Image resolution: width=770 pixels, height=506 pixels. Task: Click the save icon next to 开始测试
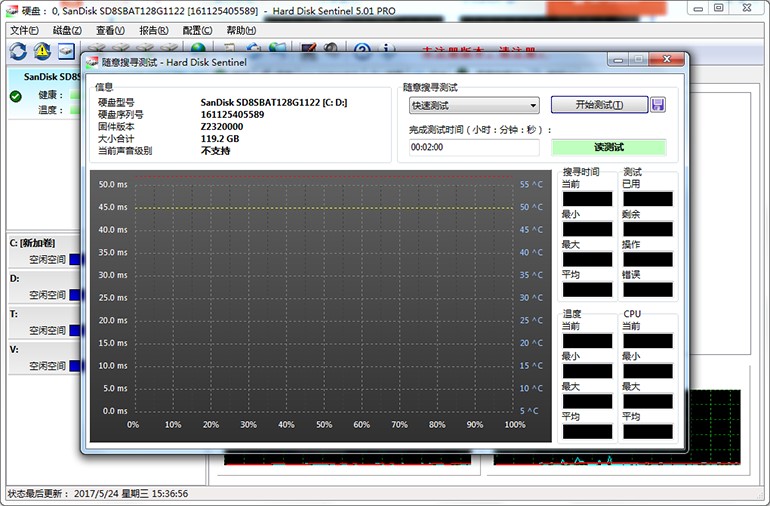657,105
